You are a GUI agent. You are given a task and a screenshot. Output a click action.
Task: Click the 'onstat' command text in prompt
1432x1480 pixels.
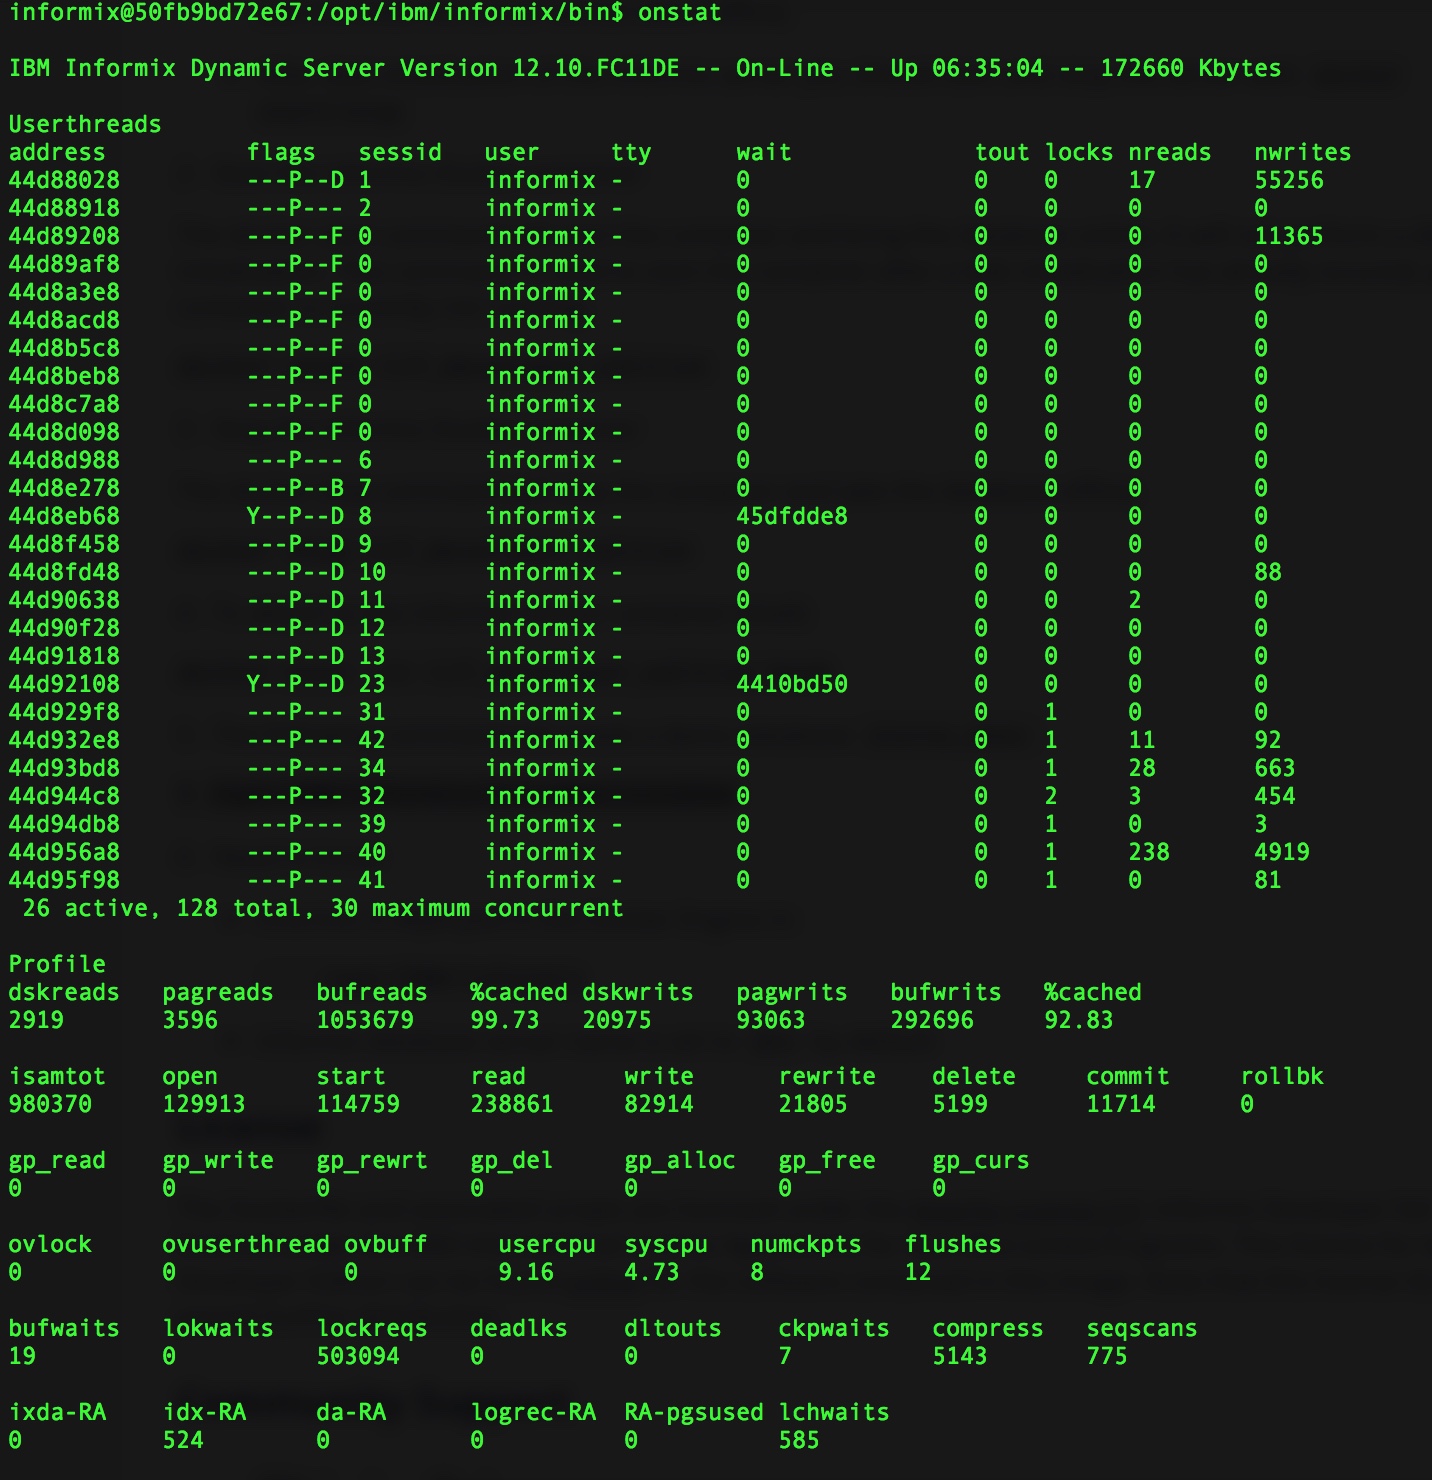coord(679,13)
